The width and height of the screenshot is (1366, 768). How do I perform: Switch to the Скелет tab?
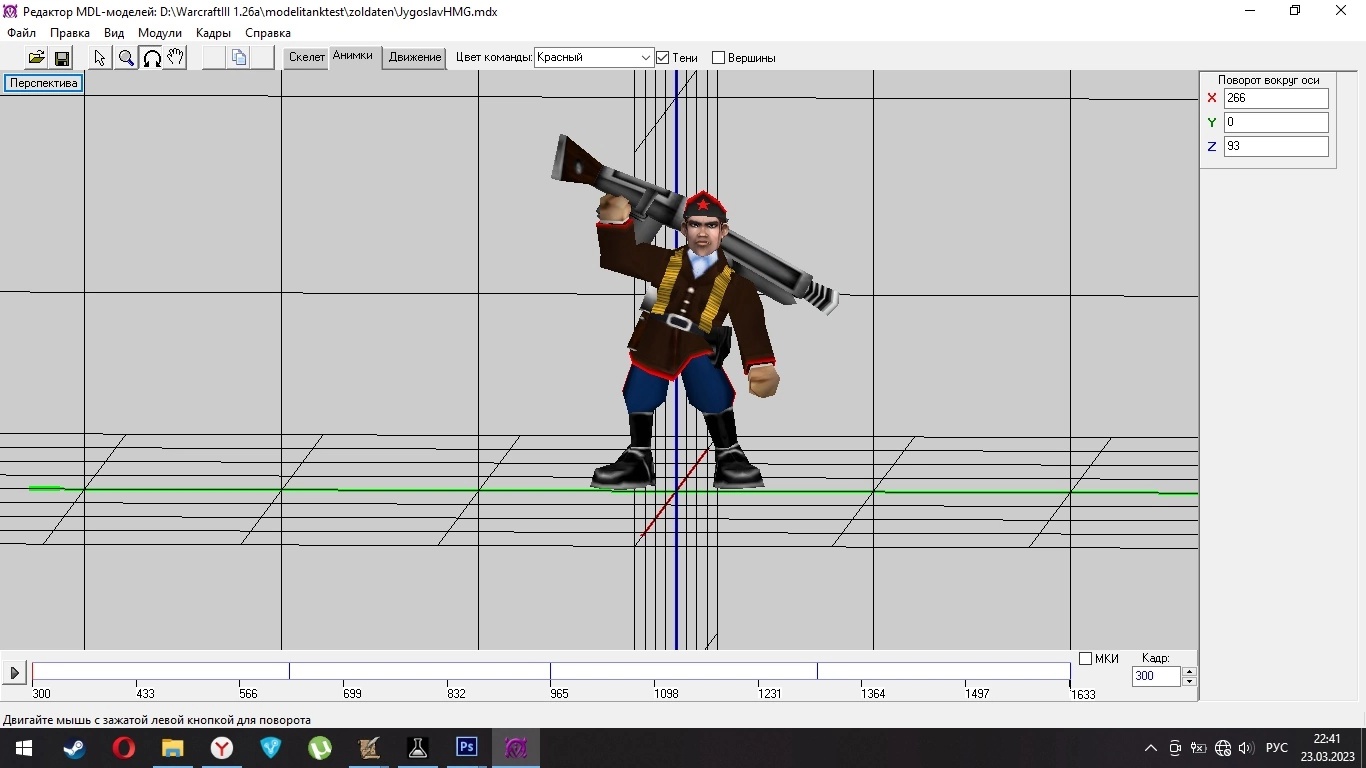[306, 57]
